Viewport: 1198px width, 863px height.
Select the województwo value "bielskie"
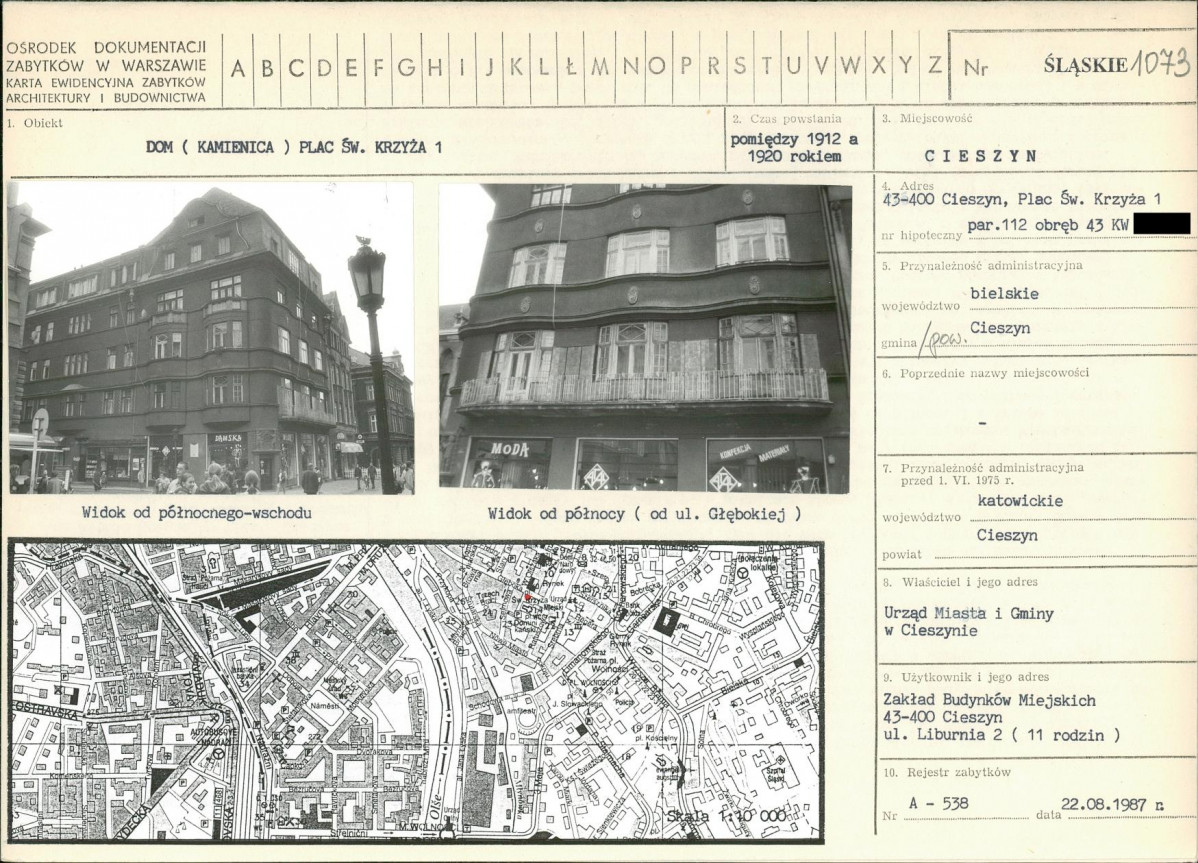point(1004,294)
